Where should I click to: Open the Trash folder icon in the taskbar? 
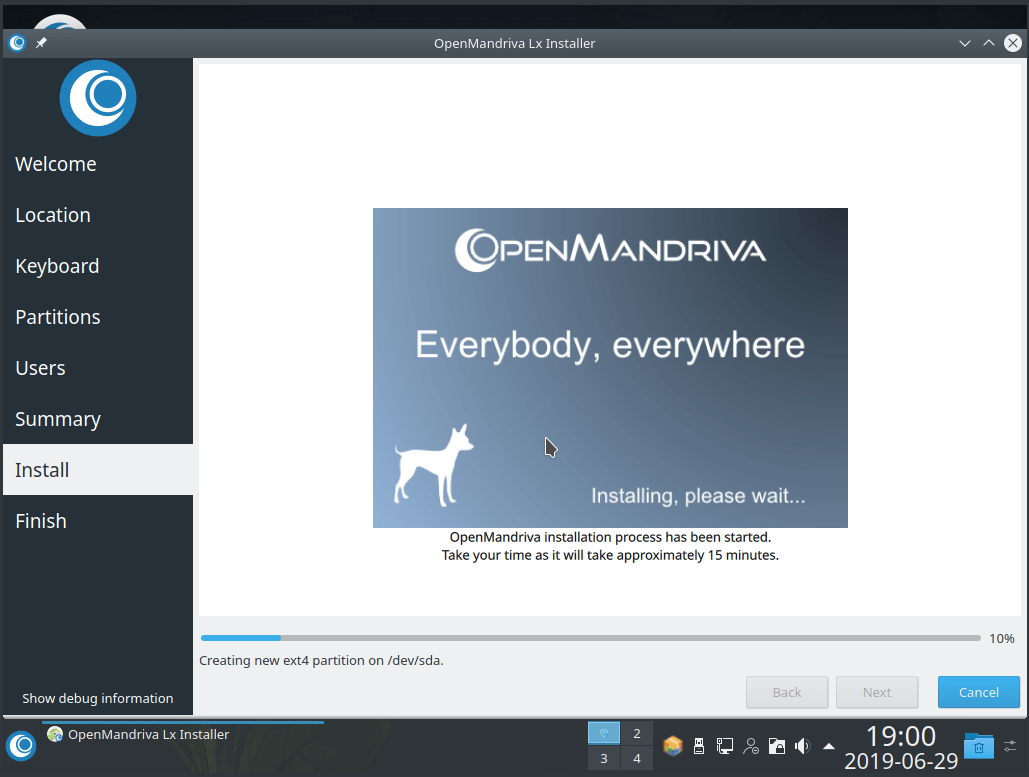click(x=977, y=745)
